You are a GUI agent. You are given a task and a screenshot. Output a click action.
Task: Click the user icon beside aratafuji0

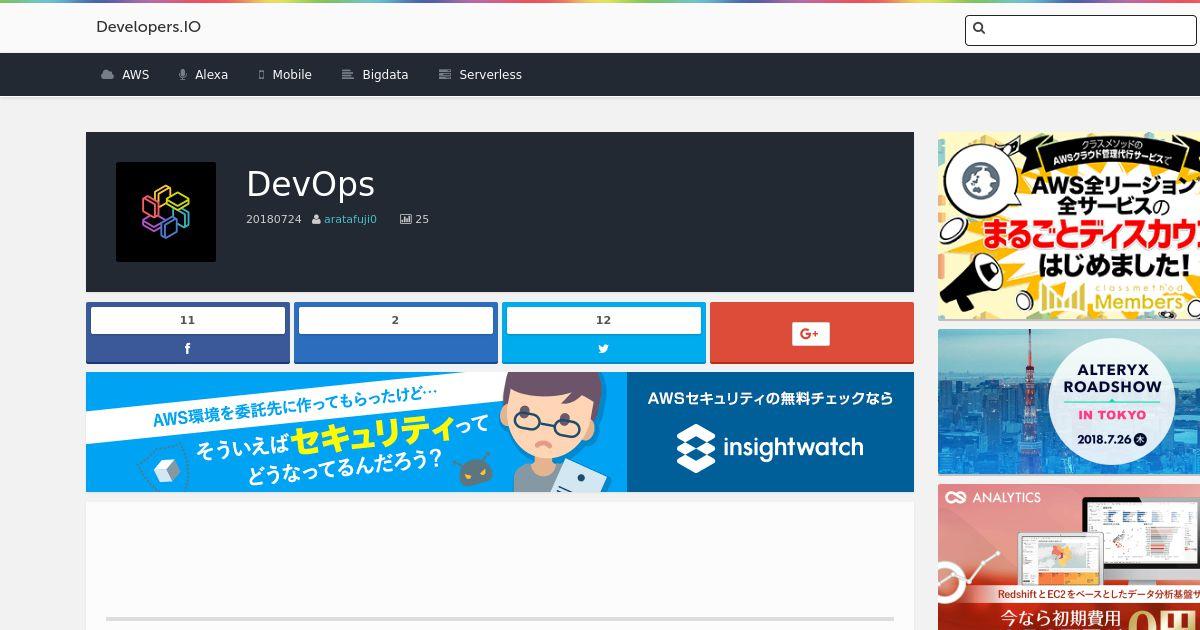tap(316, 219)
